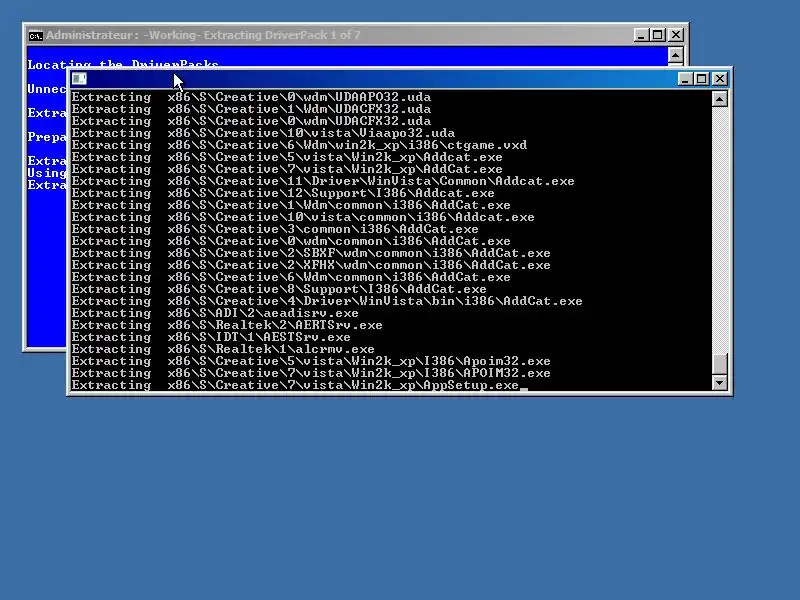
Task: Click the cmd icon in Administrateur window title bar
Action: pos(35,36)
